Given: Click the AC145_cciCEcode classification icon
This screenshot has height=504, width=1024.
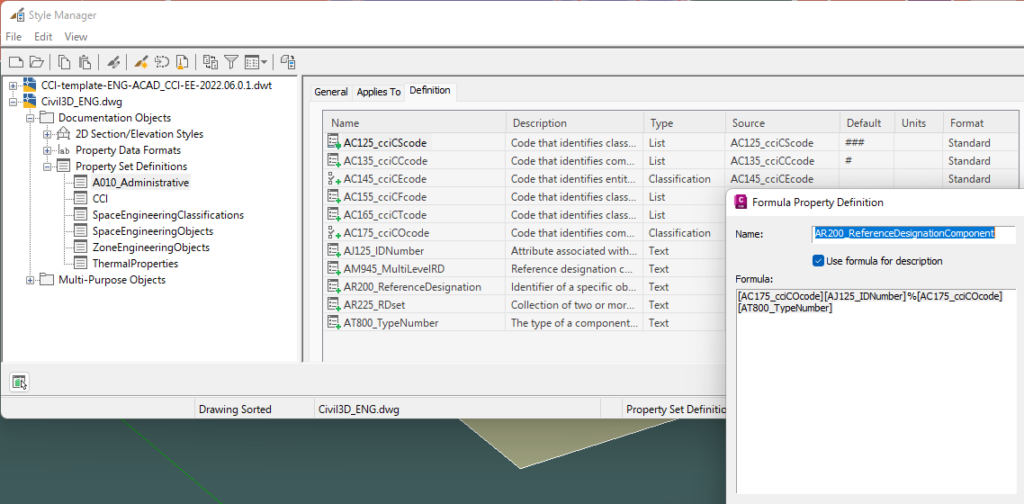Looking at the screenshot, I should (x=334, y=179).
